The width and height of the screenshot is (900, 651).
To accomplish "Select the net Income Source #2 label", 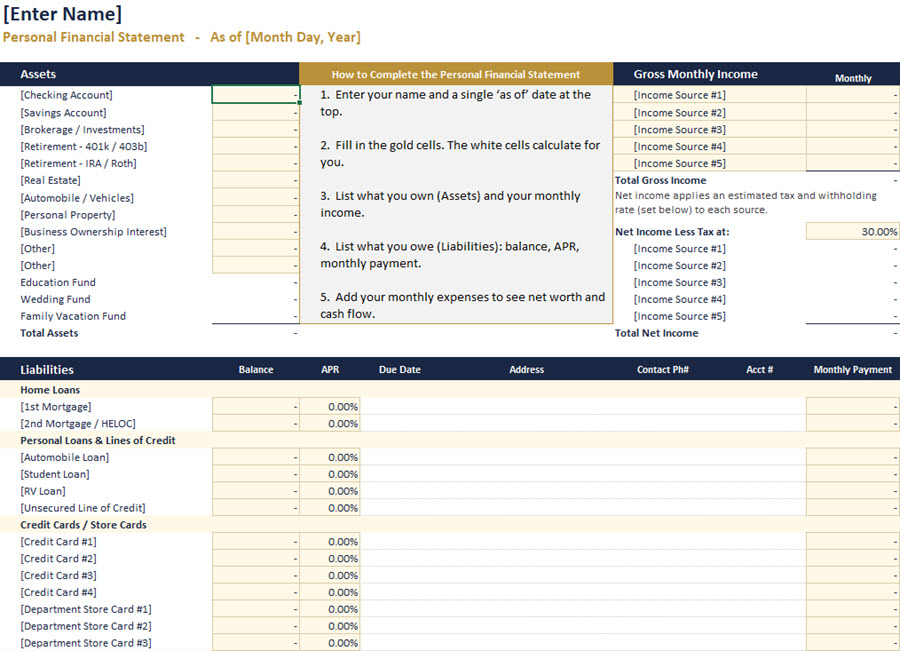I will coord(680,265).
